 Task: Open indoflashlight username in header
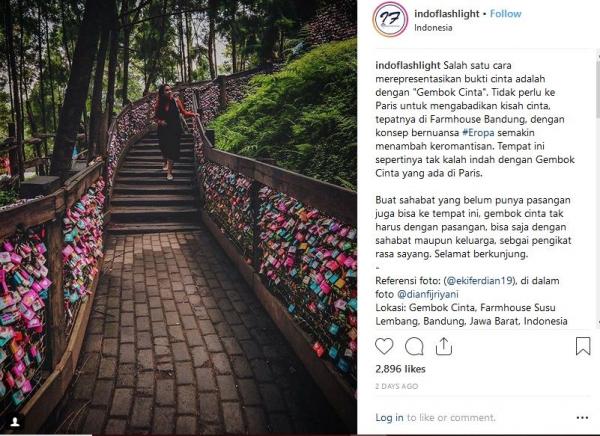(447, 14)
